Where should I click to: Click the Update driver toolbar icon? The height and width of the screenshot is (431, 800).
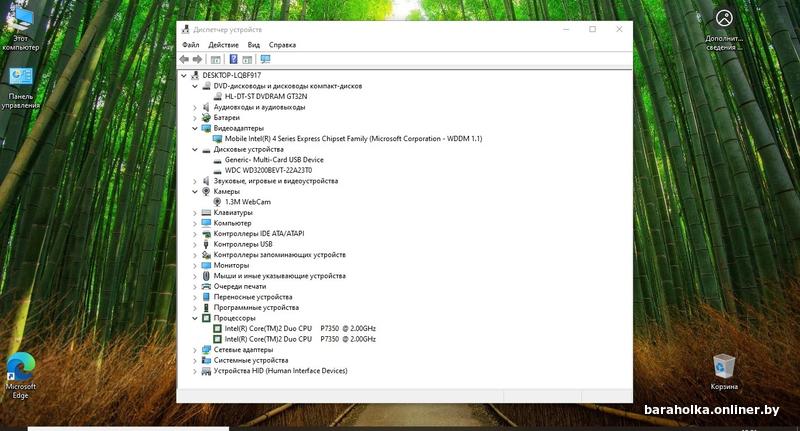(x=247, y=59)
